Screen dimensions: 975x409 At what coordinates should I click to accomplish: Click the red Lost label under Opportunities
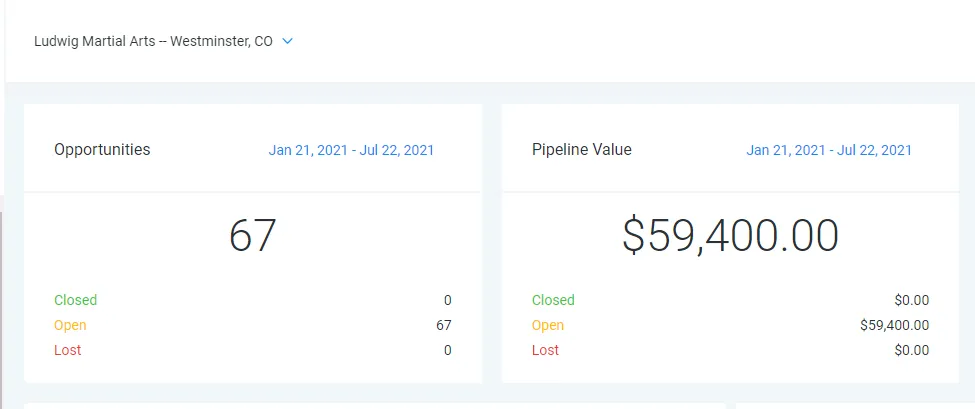click(68, 350)
